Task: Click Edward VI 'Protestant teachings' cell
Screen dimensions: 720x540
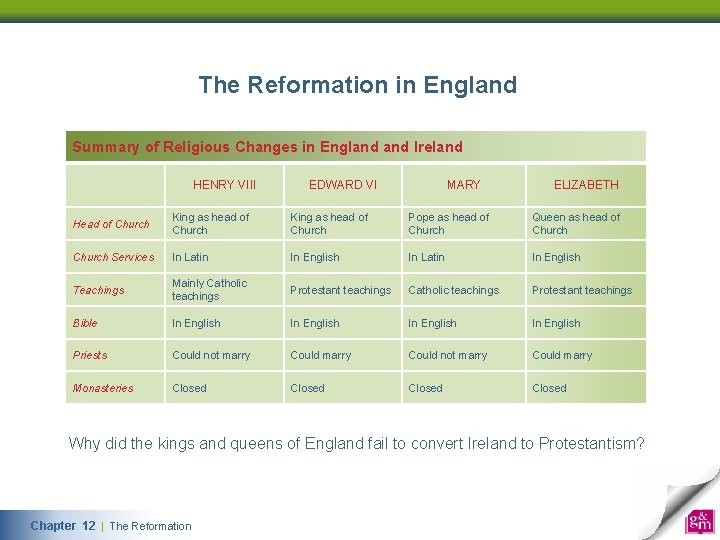Action: [x=343, y=290]
